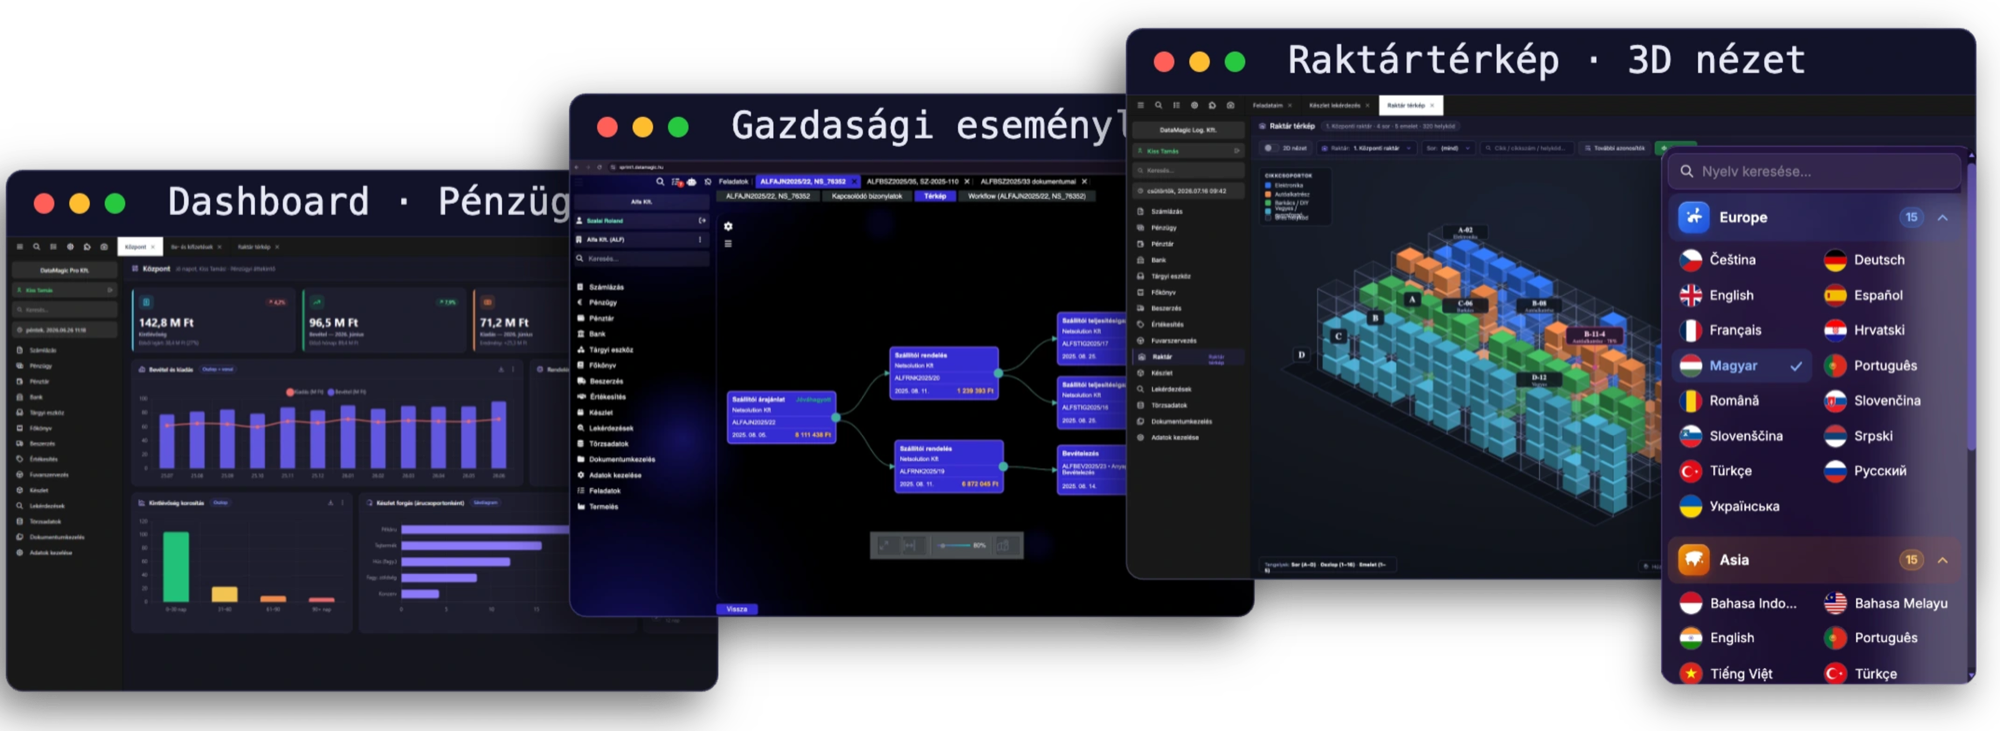The height and width of the screenshot is (731, 2000).
Task: Click the orange legend swatch in Cikkcsoportok
Action: [1268, 194]
